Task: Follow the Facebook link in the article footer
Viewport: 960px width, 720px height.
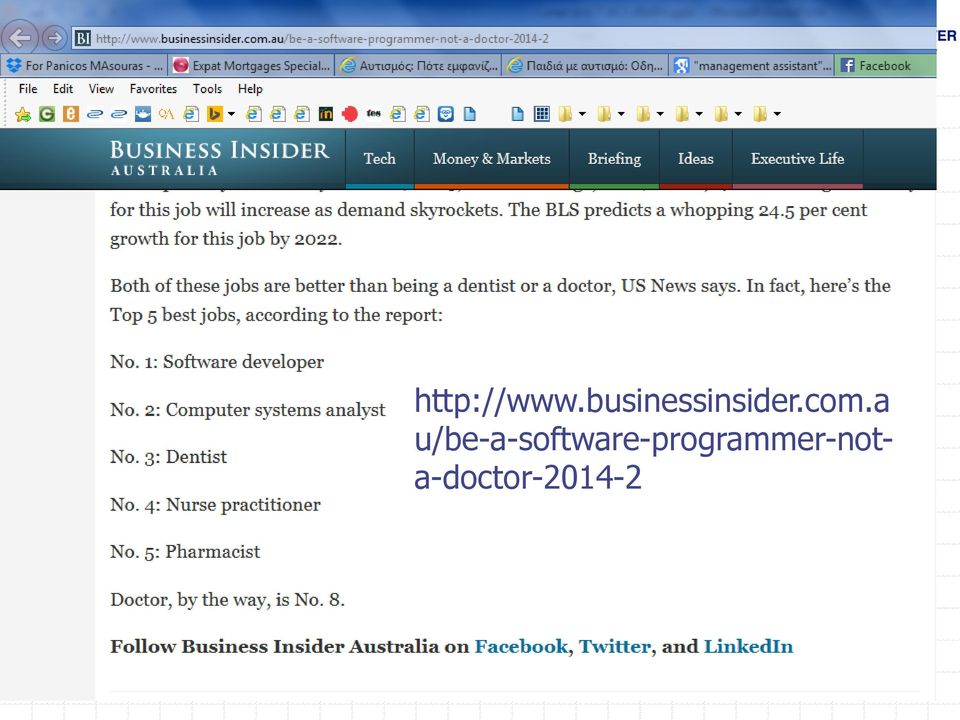Action: point(521,647)
